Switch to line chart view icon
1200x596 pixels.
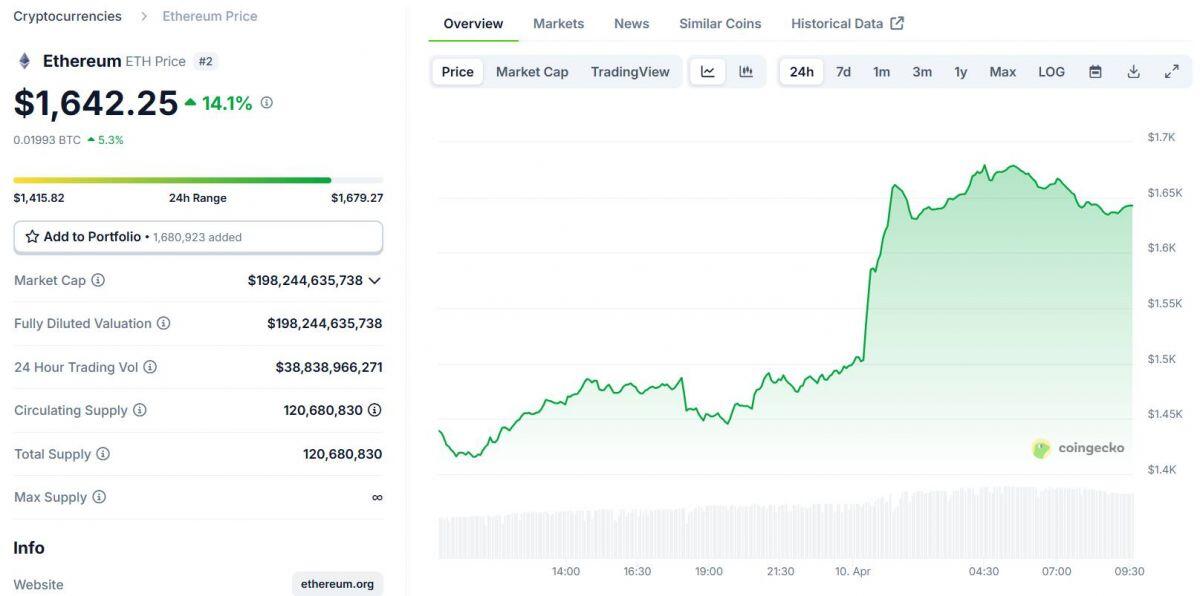(x=708, y=72)
